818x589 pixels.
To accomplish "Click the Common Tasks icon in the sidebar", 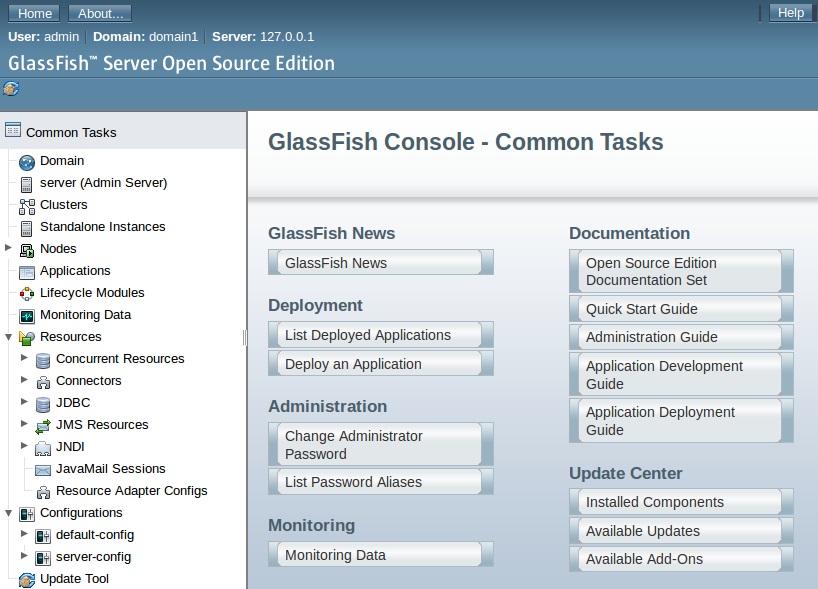I will coord(13,129).
